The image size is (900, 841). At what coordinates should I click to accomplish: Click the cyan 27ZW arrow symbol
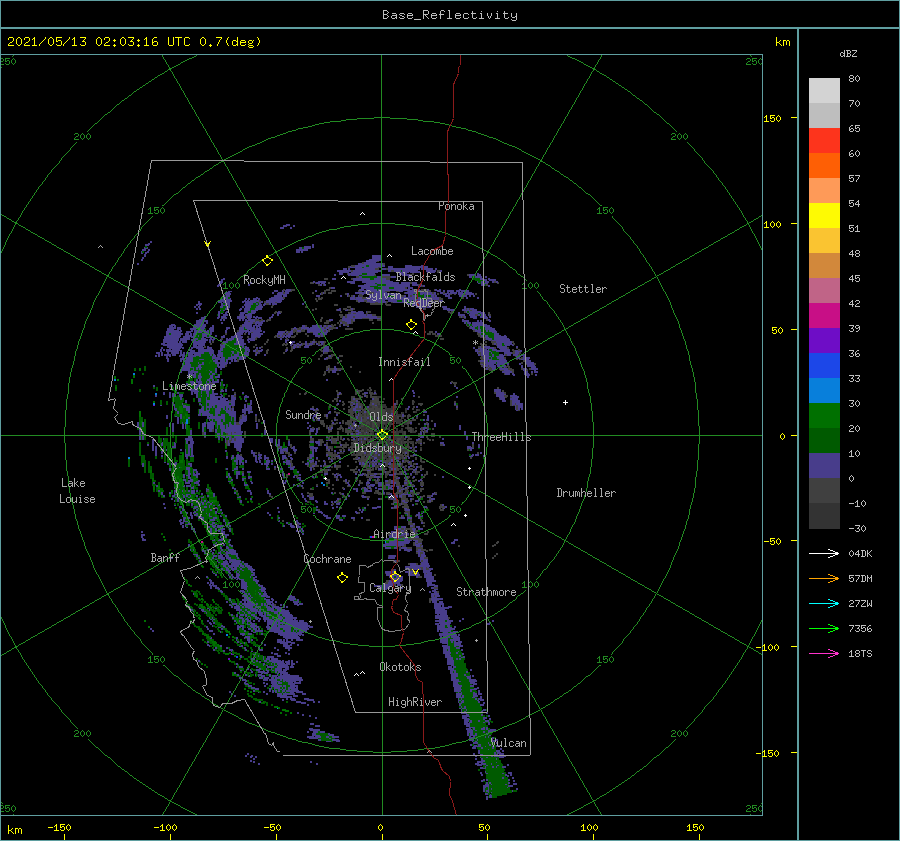824,603
